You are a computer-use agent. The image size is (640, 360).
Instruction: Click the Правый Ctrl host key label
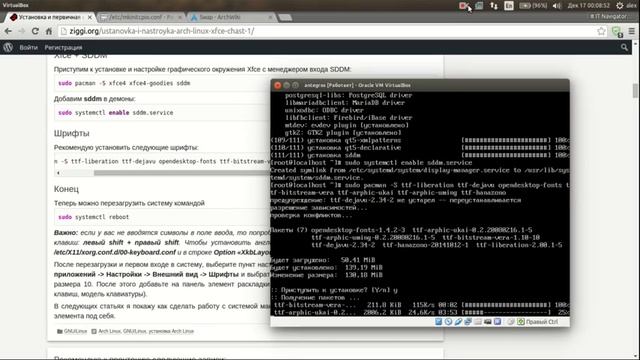(542, 322)
